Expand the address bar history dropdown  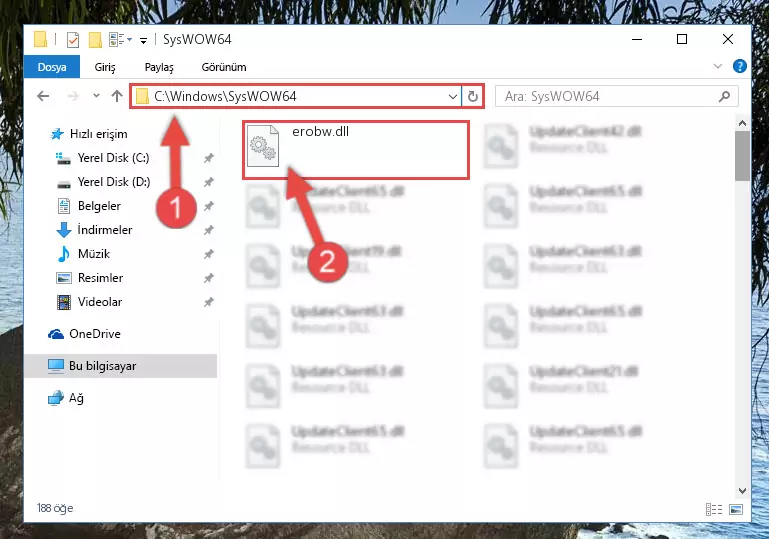point(453,97)
